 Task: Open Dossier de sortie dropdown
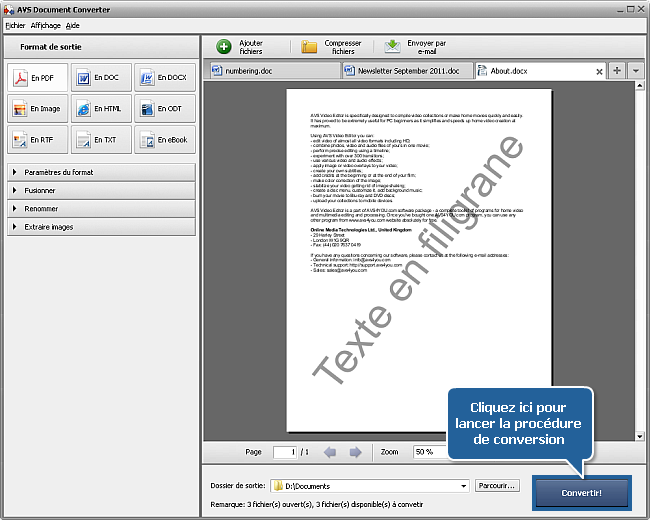(x=464, y=486)
